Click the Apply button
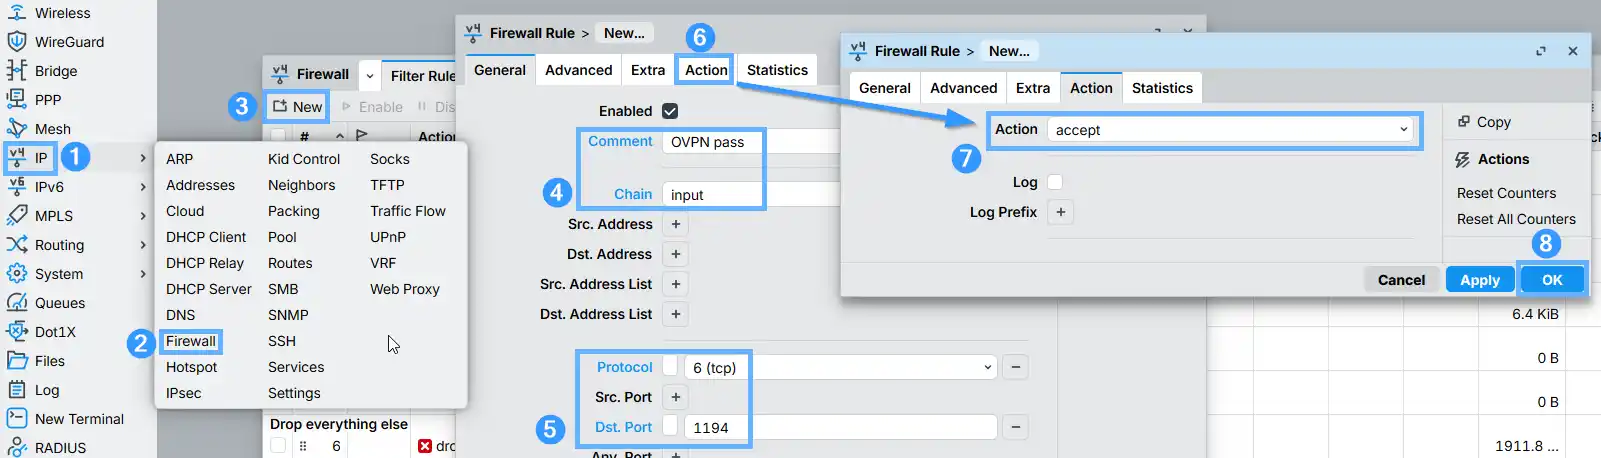The width and height of the screenshot is (1601, 458). (x=1480, y=280)
